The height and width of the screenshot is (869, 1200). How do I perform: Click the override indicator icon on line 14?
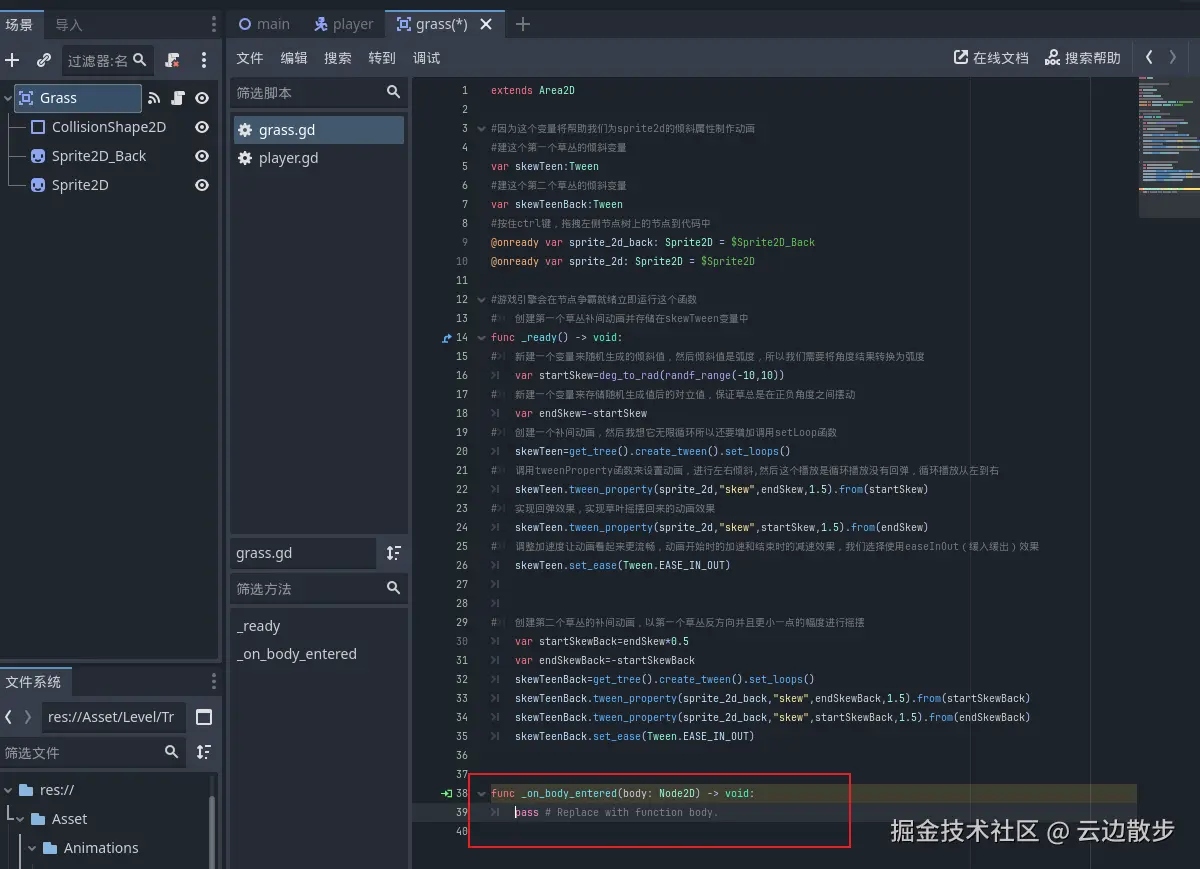point(447,338)
